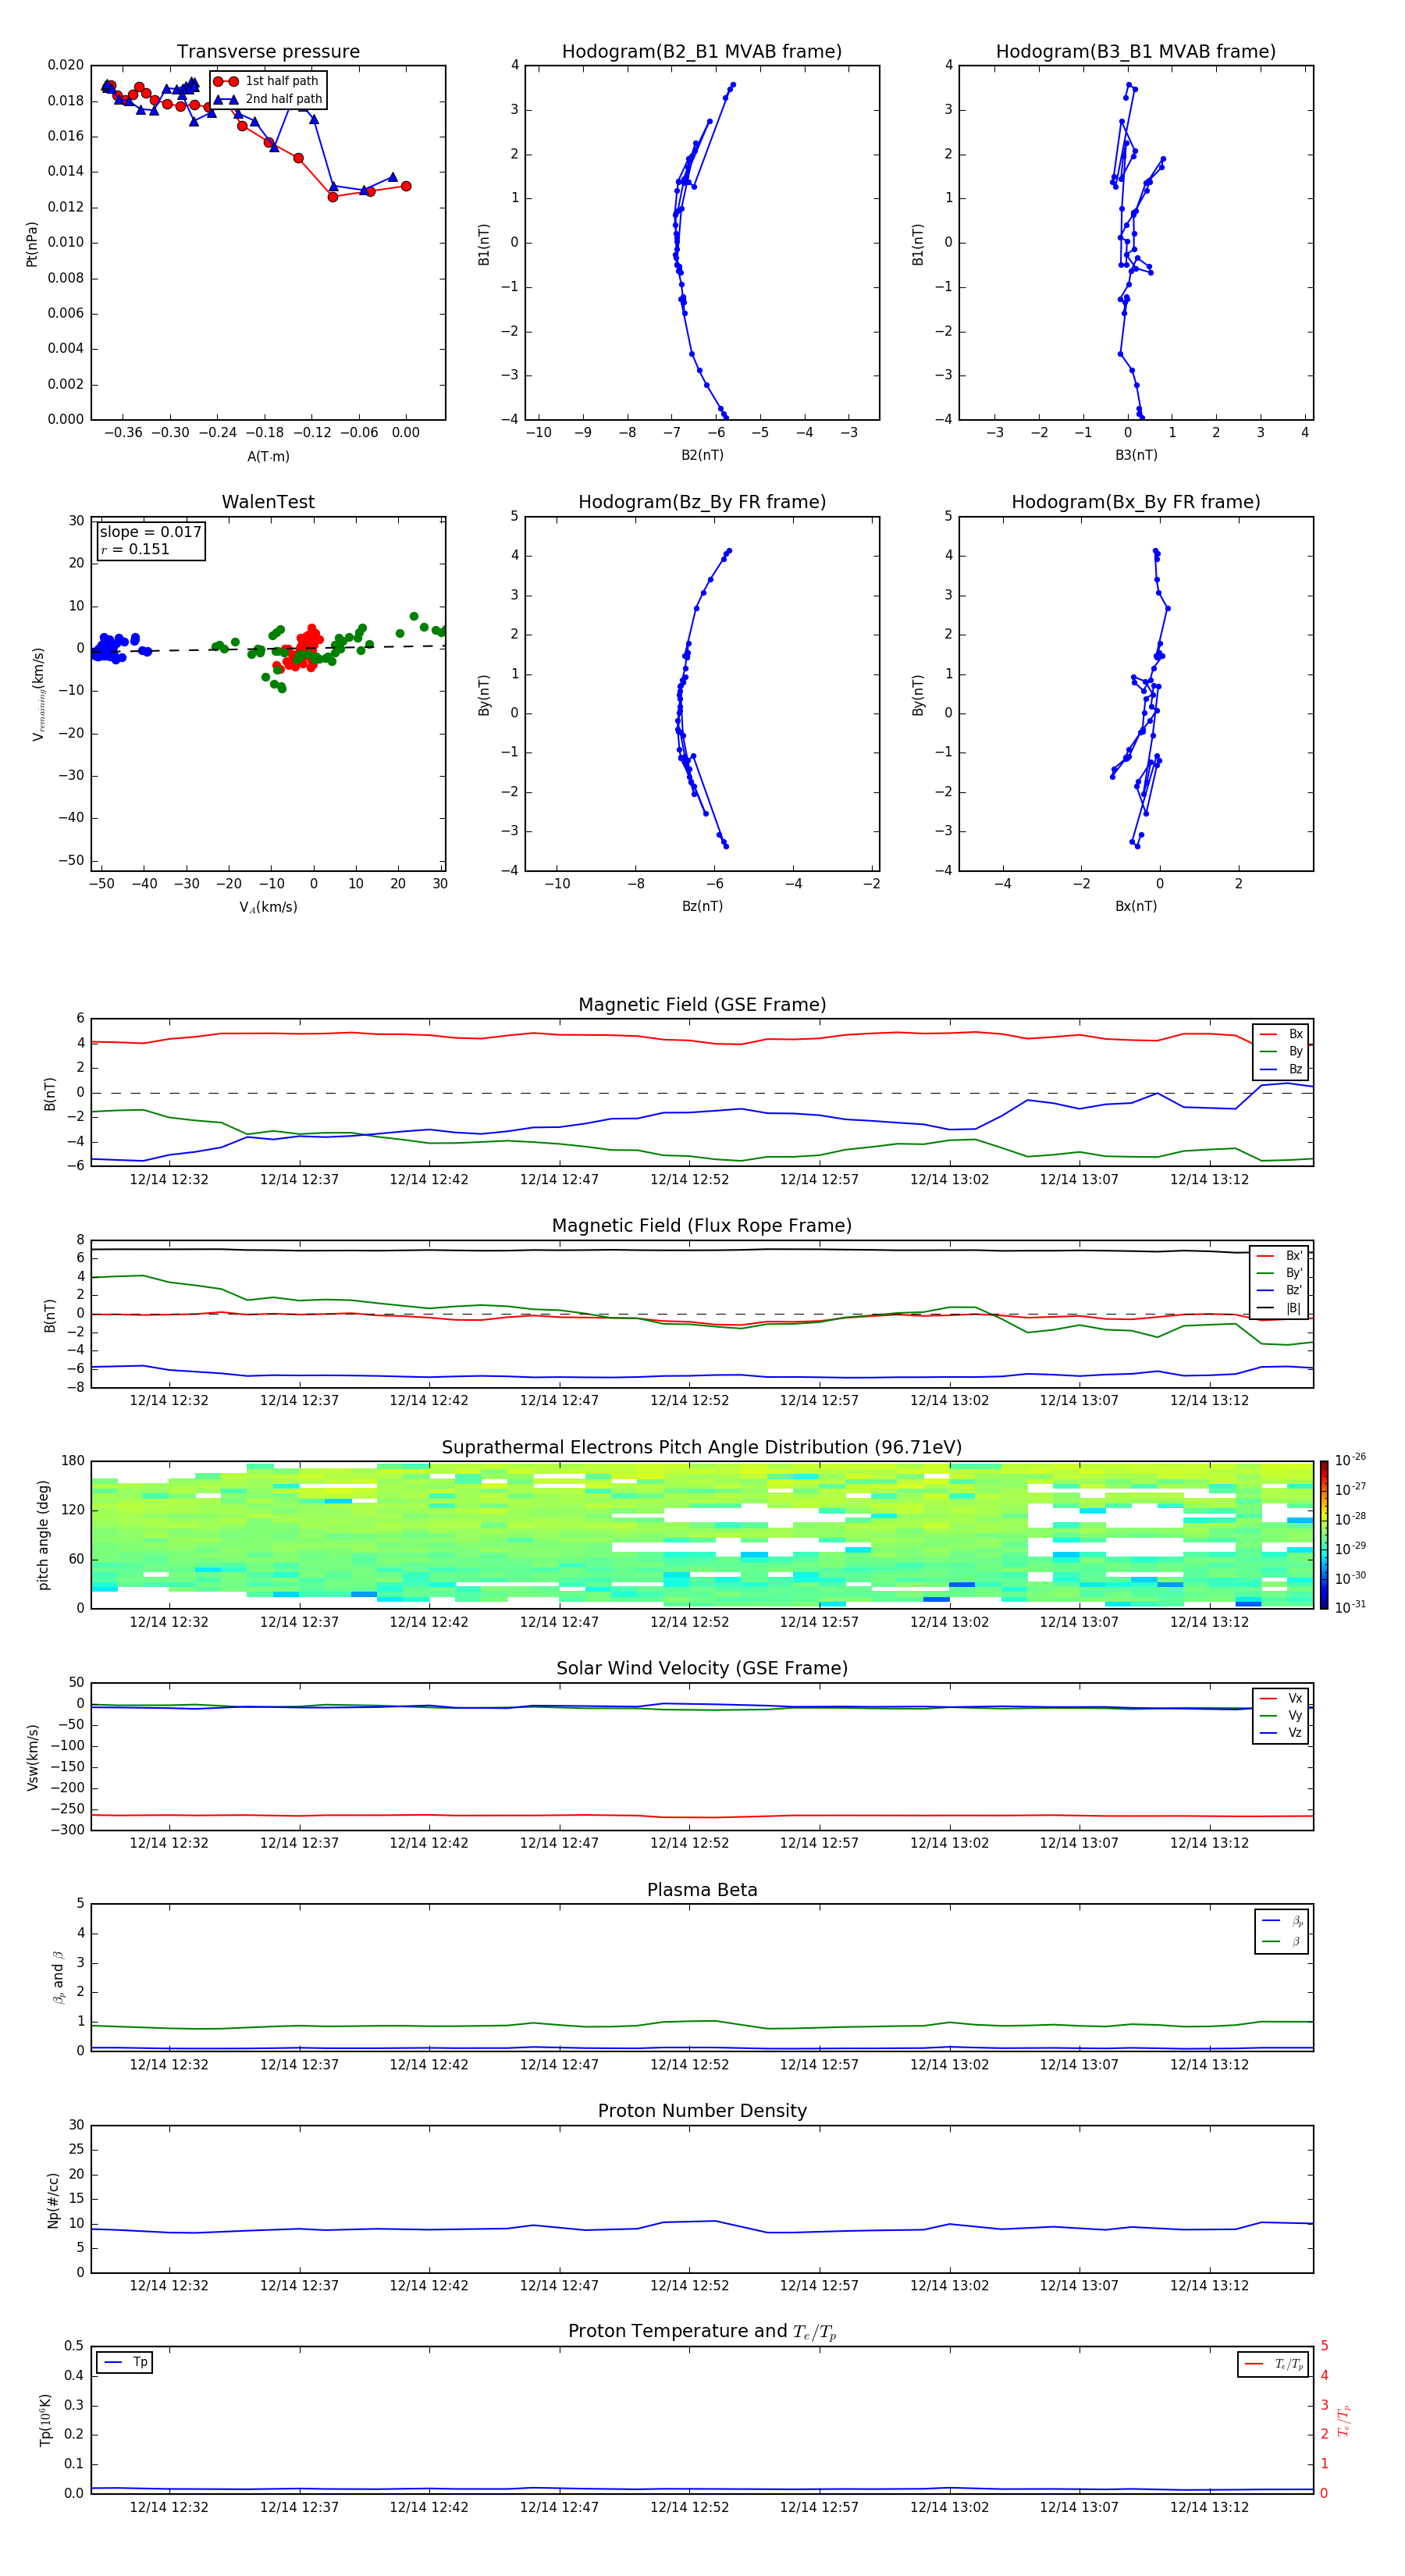Click the "V_remaining(km/s)" y-axis label

(38, 694)
